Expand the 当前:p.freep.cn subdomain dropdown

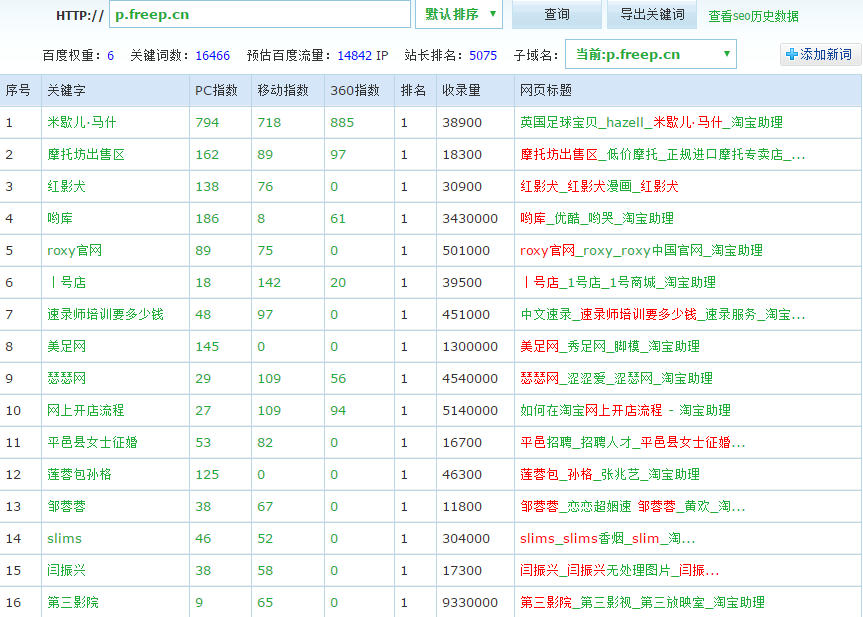click(650, 54)
